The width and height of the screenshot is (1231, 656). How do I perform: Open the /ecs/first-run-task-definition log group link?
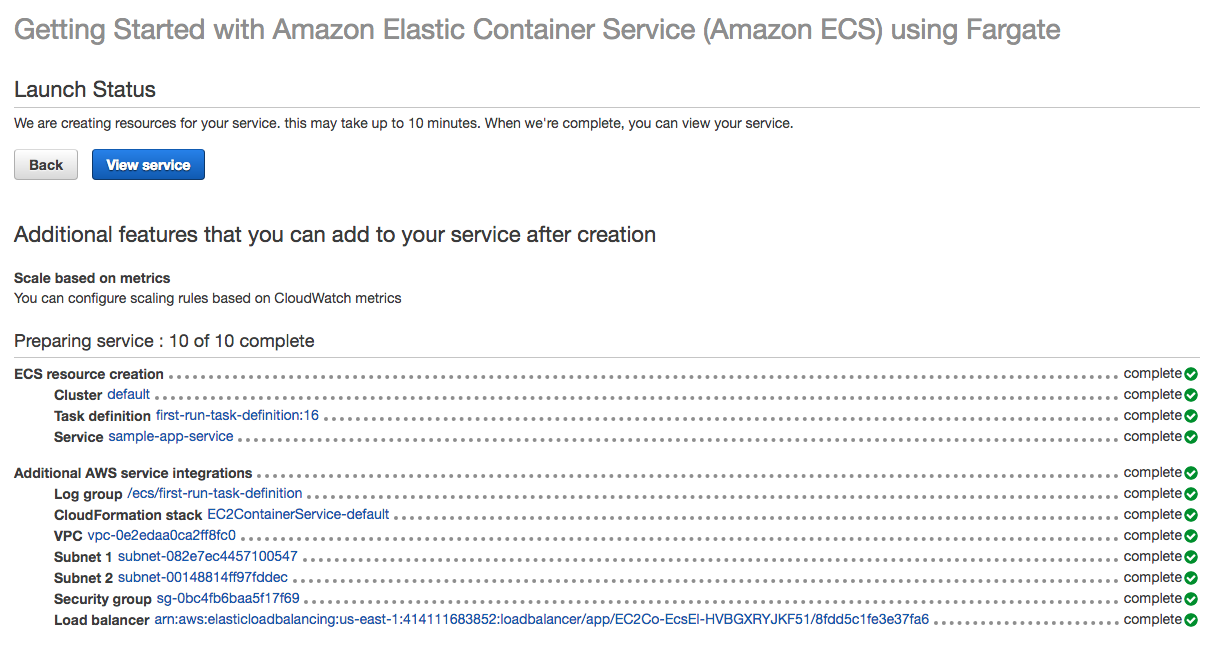point(214,494)
